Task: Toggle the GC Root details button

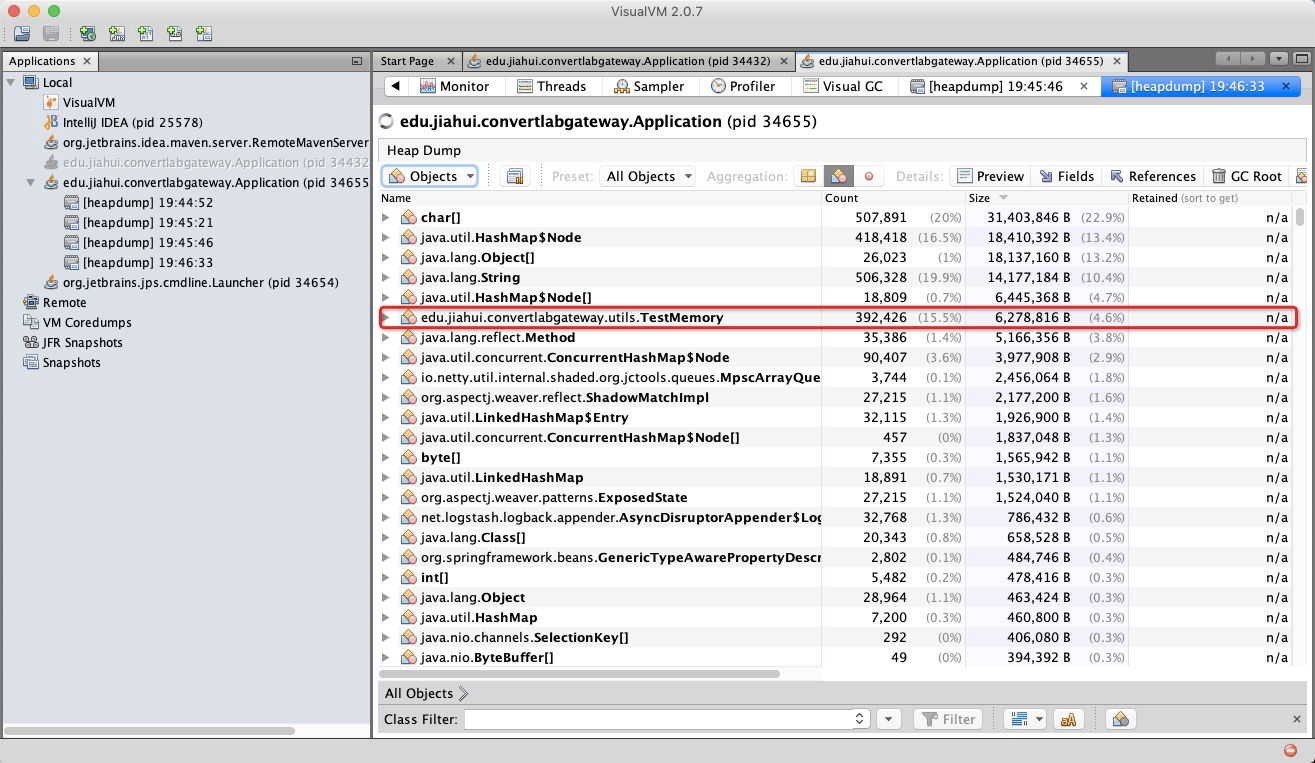Action: 1246,176
